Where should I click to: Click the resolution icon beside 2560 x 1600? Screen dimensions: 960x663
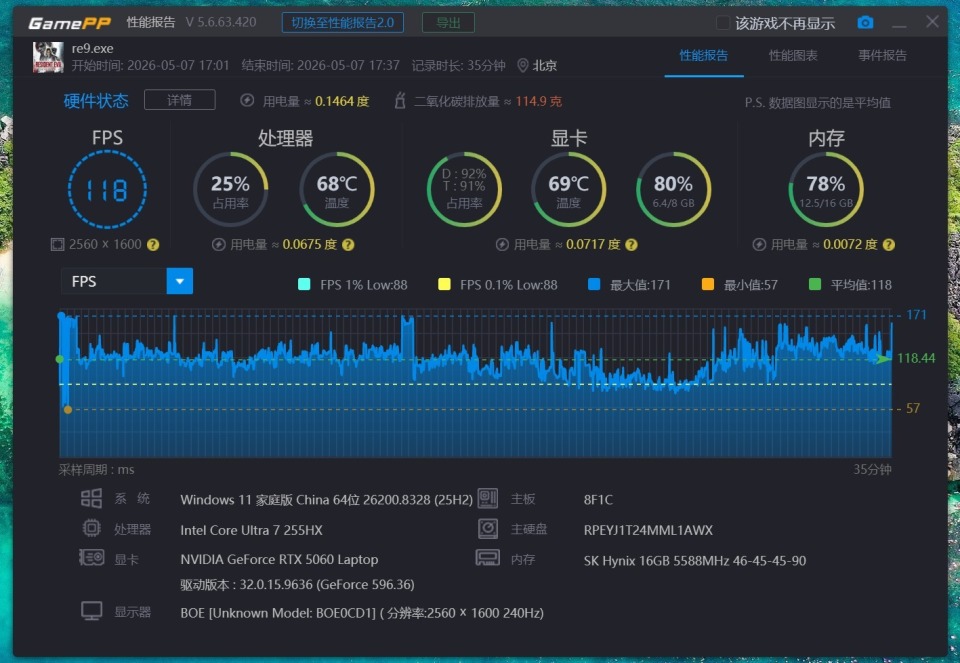(x=57, y=245)
